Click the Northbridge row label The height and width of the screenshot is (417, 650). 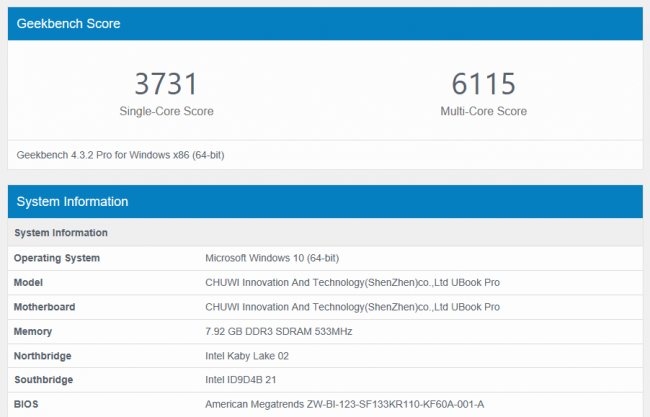[43, 356]
